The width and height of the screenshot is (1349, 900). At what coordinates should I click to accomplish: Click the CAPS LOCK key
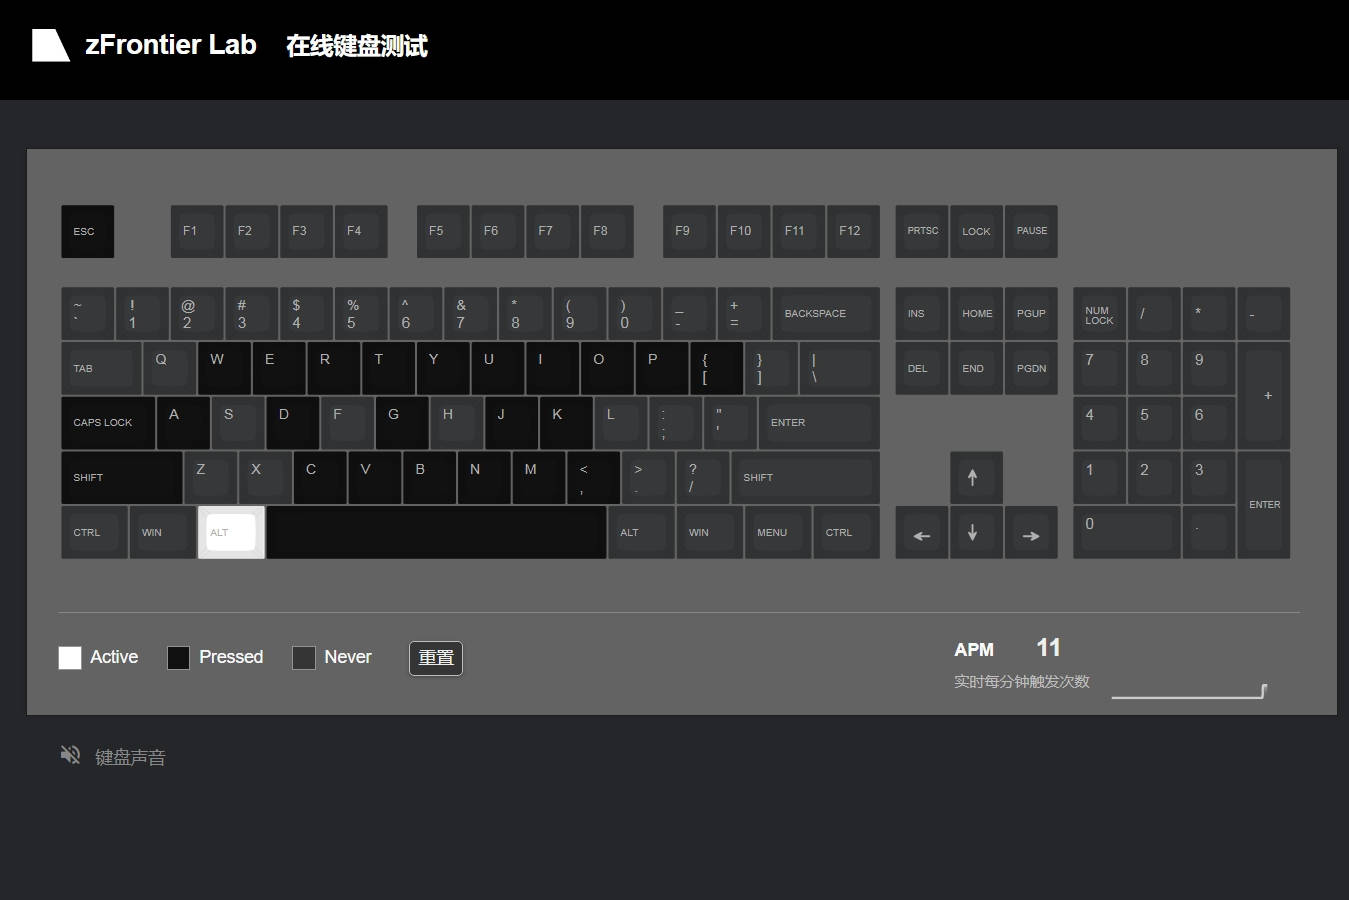point(108,423)
